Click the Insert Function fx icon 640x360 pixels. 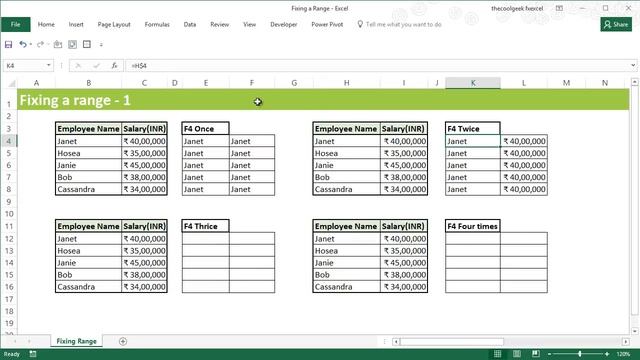[114, 65]
